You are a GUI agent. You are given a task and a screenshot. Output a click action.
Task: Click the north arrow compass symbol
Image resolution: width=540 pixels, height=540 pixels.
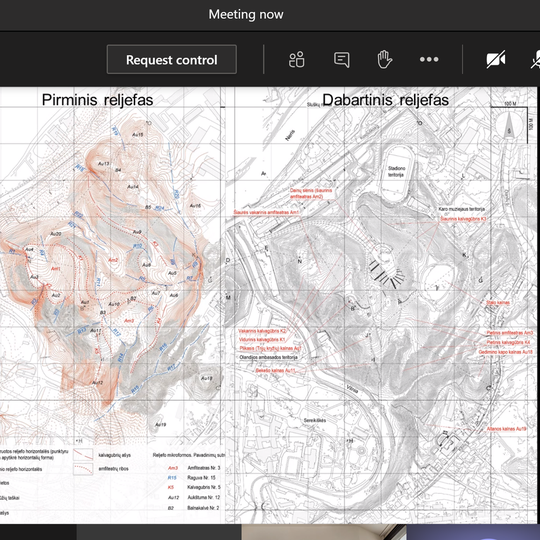coord(509,125)
